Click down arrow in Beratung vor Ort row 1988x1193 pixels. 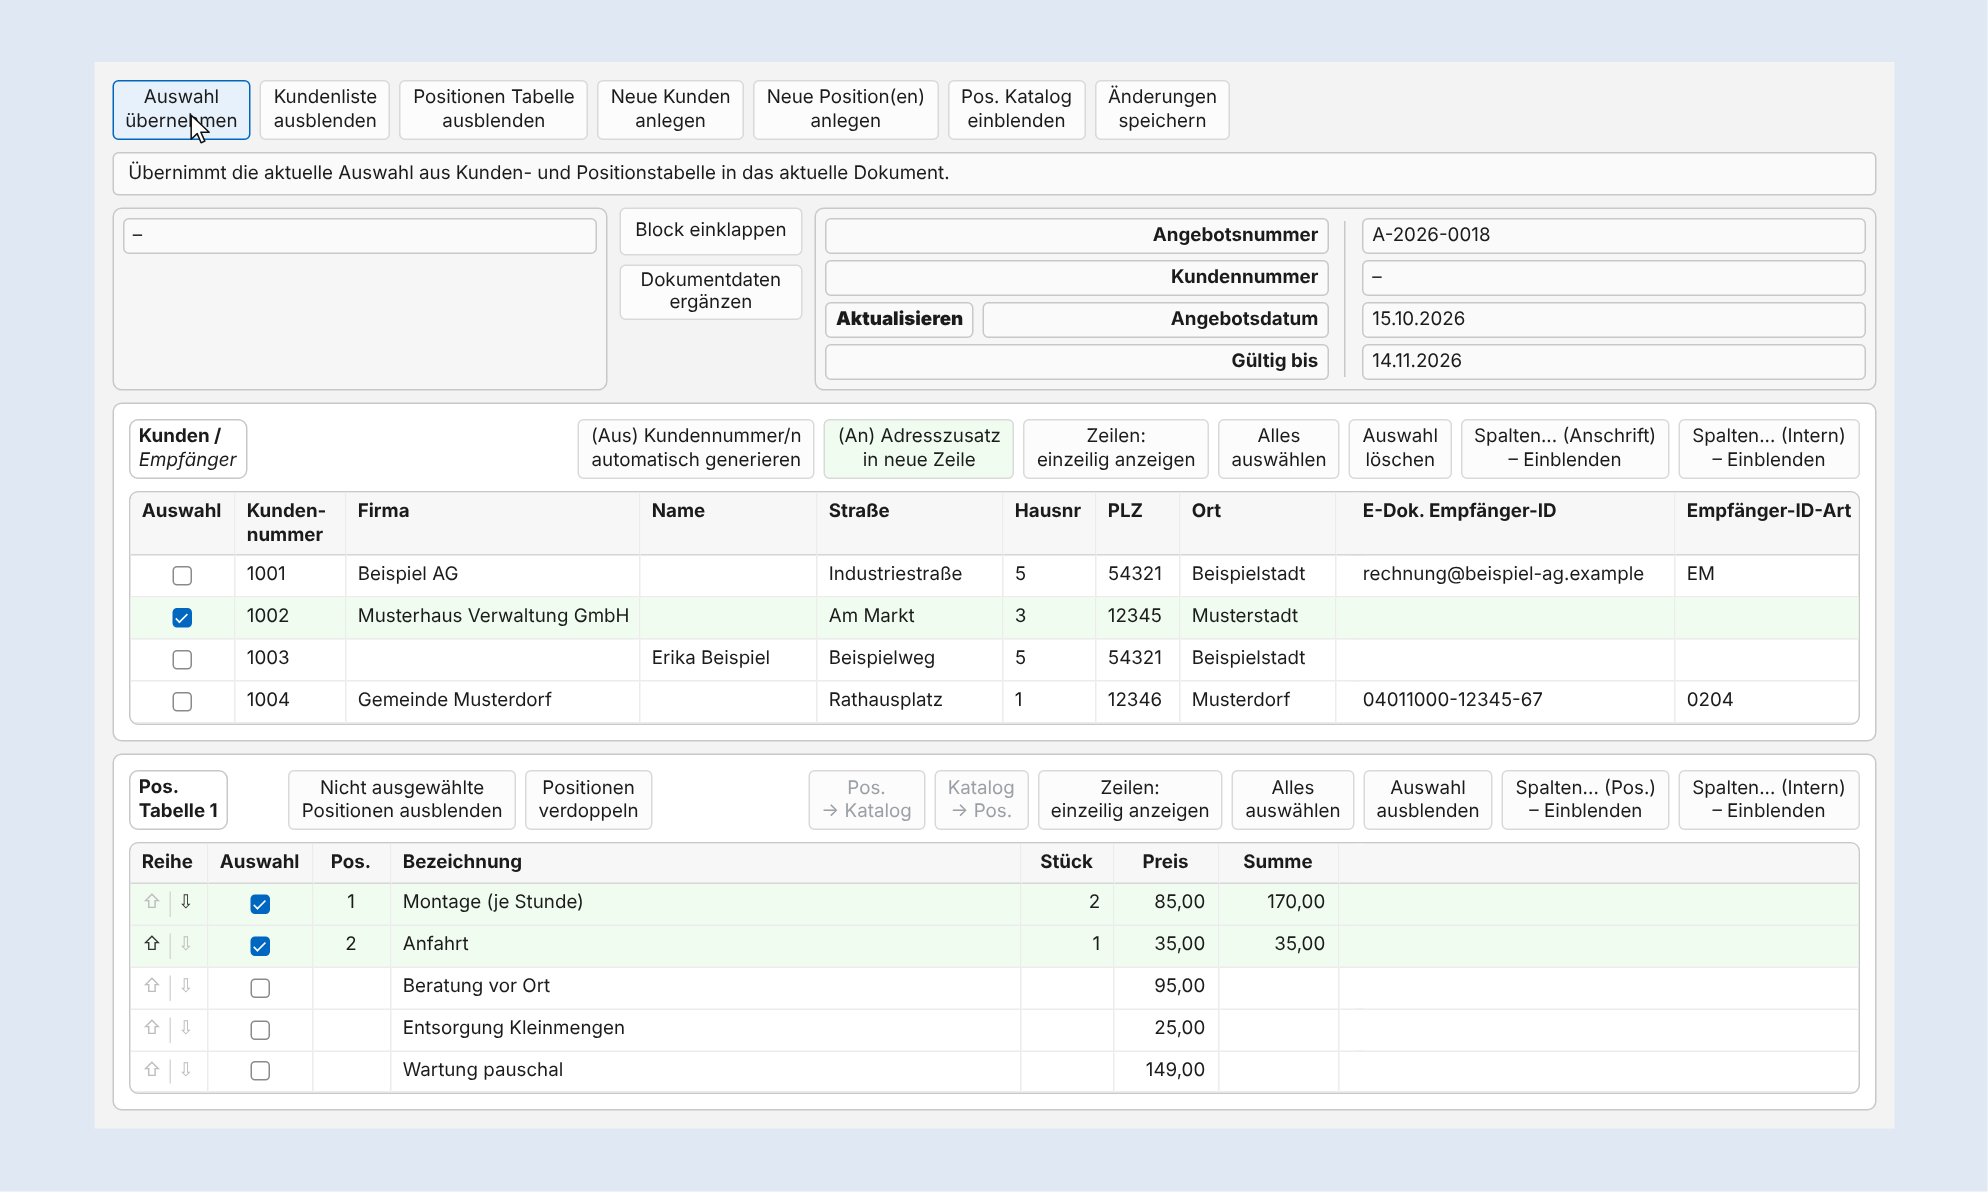pyautogui.click(x=186, y=986)
